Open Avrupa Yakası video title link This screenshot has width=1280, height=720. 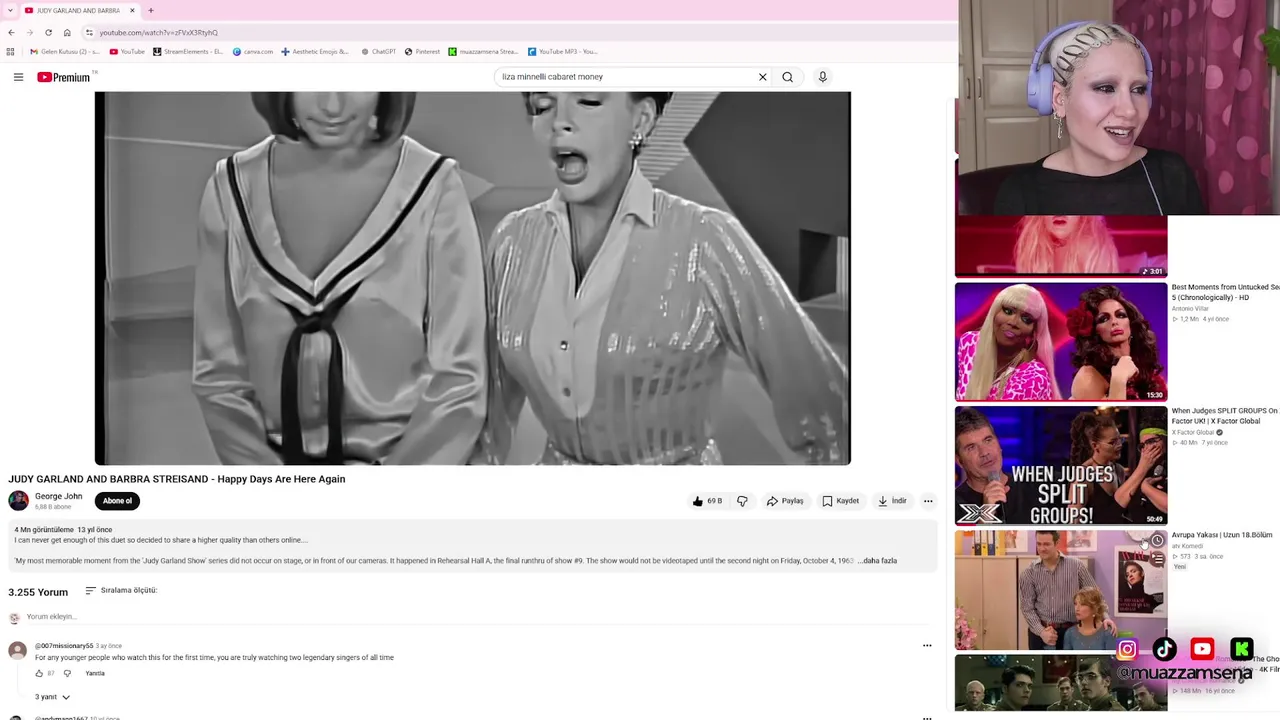pos(1222,535)
